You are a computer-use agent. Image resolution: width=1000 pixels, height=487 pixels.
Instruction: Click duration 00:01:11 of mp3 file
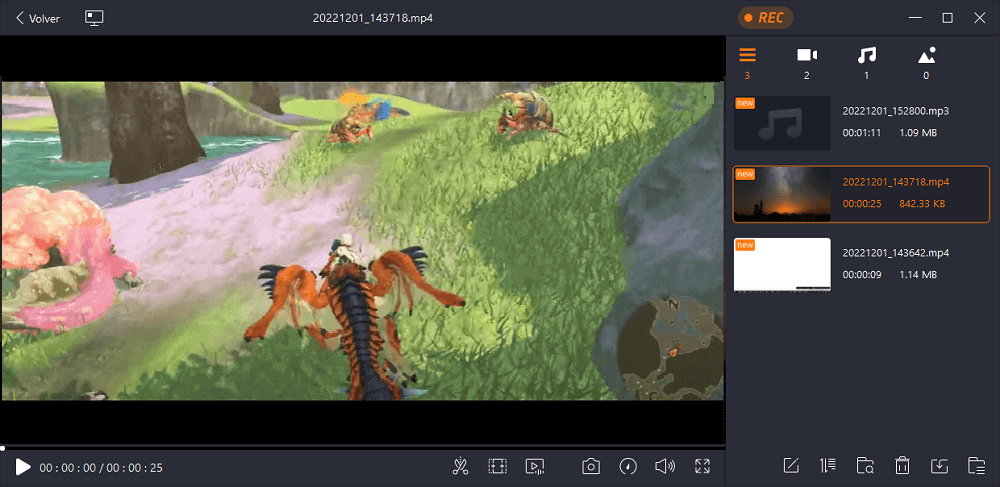point(862,133)
